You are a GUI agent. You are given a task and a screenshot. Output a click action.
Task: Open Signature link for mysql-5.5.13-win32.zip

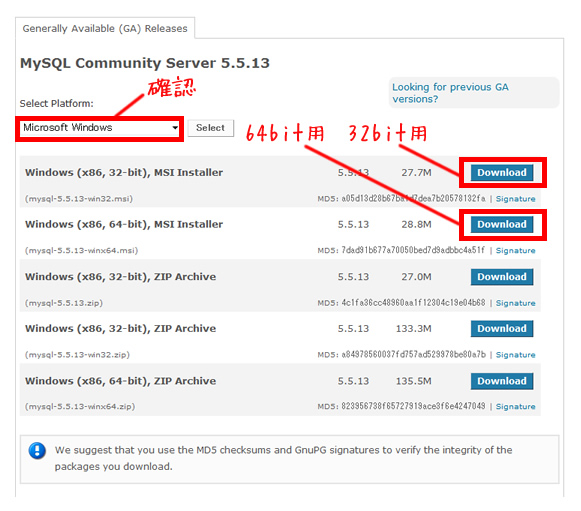(x=515, y=355)
